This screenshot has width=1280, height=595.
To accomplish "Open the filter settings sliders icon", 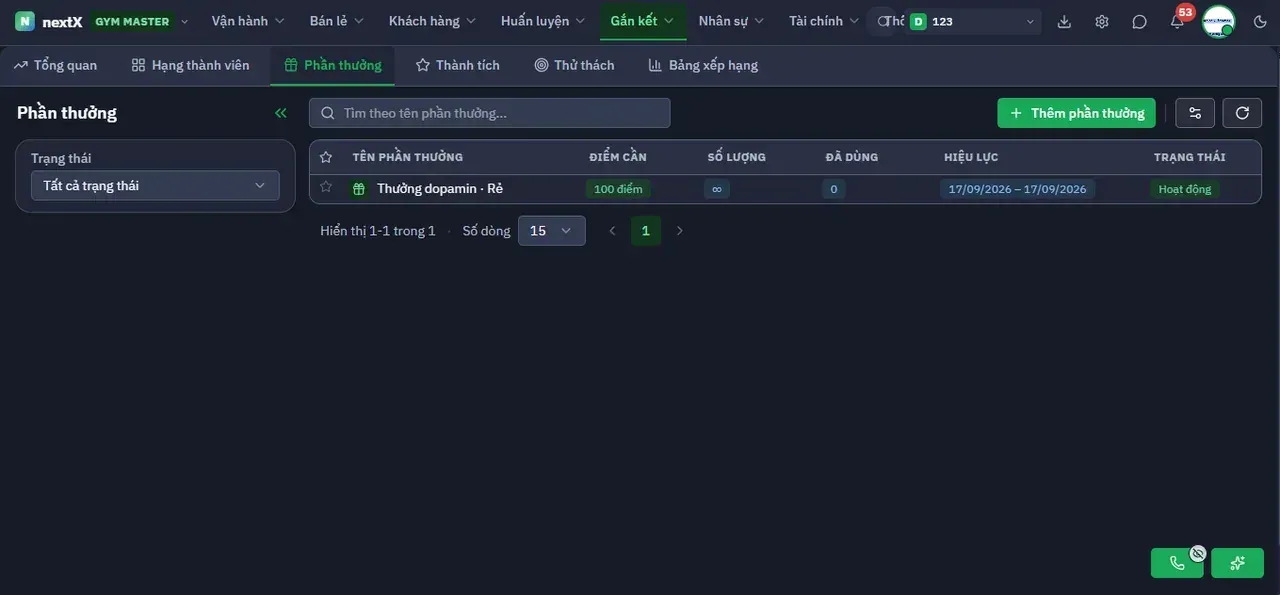I will pos(1195,113).
